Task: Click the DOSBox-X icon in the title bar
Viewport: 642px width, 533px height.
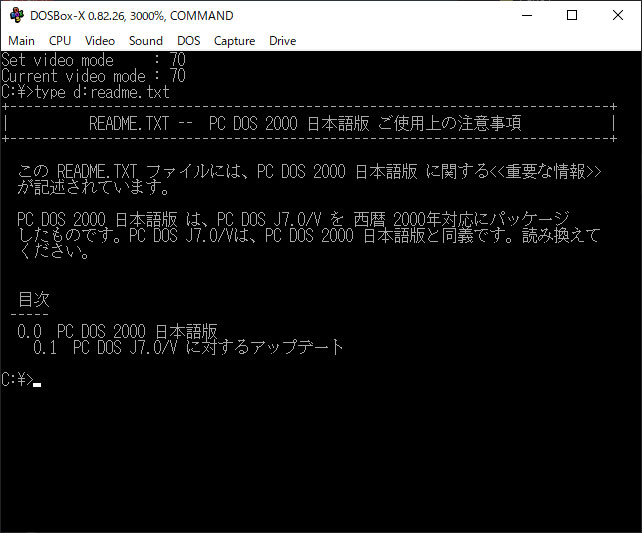Action: click(x=16, y=15)
